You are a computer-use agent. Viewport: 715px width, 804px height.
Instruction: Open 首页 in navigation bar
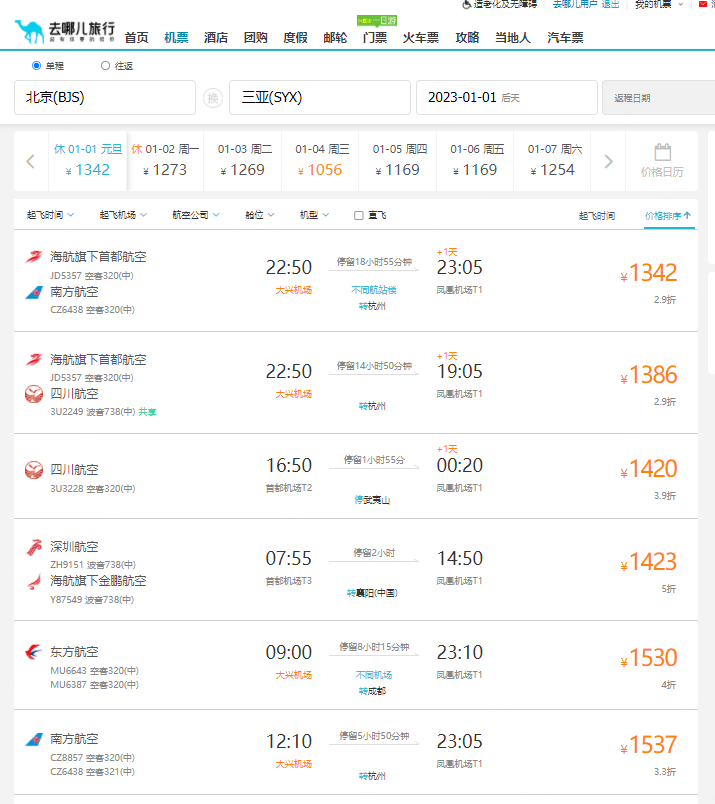[136, 38]
